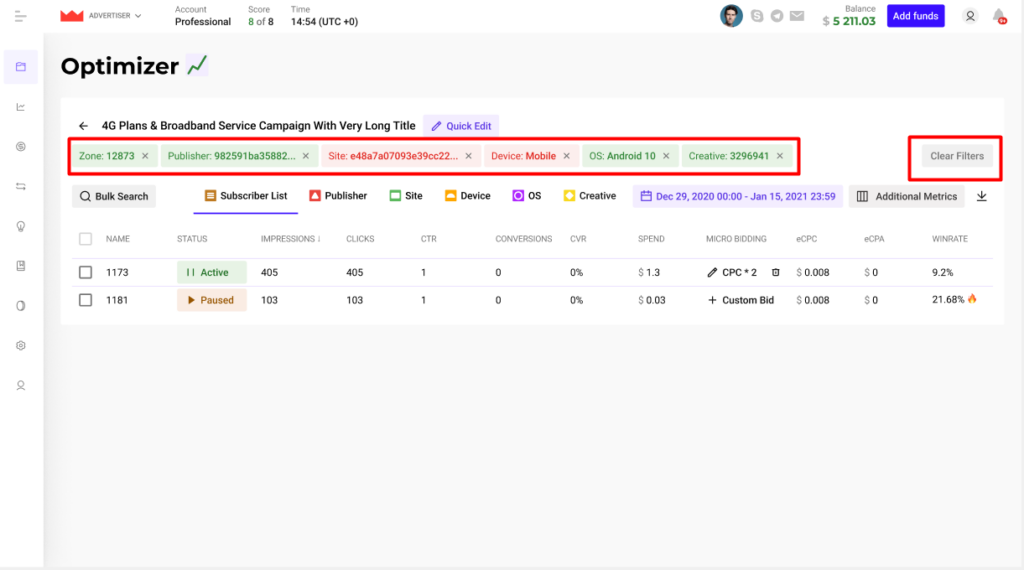Click the Clear Filters button
Screen dimensions: 1024x570
pos(957,156)
